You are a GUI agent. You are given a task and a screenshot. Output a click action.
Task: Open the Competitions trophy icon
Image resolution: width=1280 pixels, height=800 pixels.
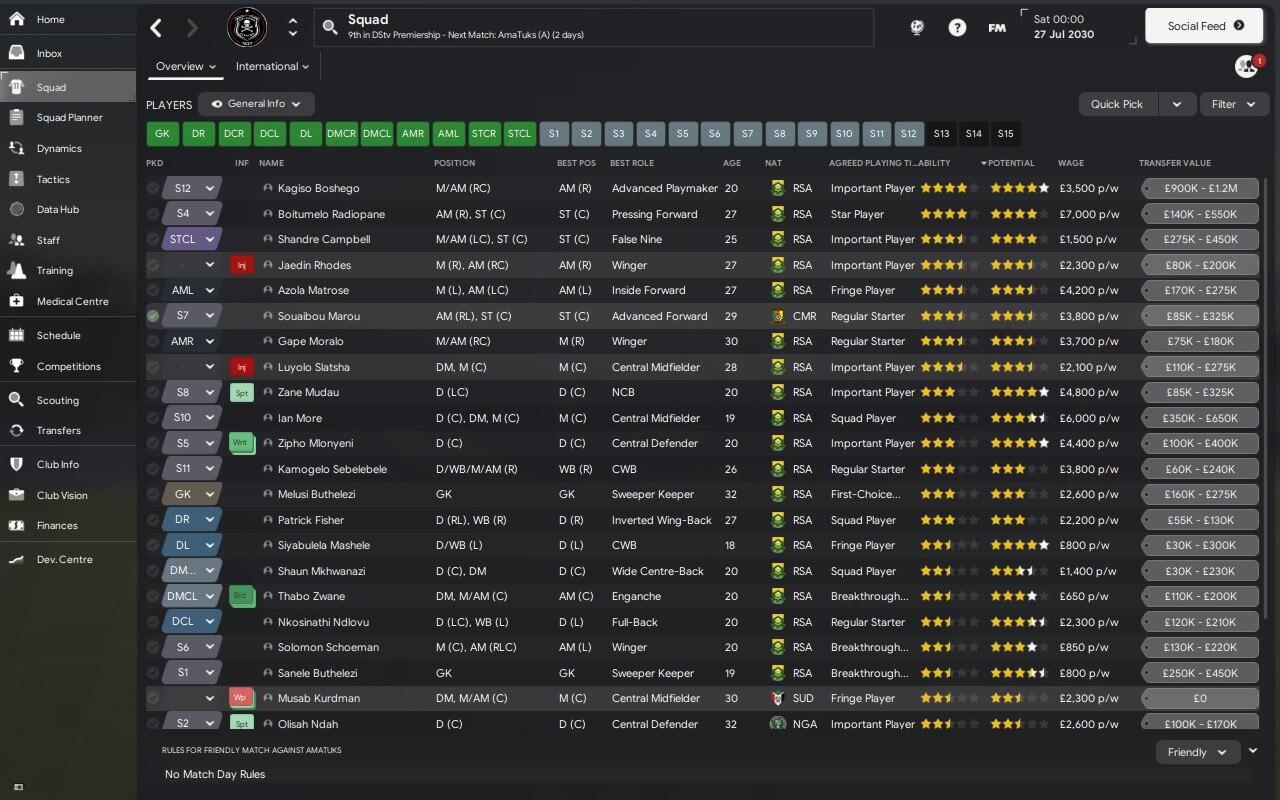coord(16,366)
